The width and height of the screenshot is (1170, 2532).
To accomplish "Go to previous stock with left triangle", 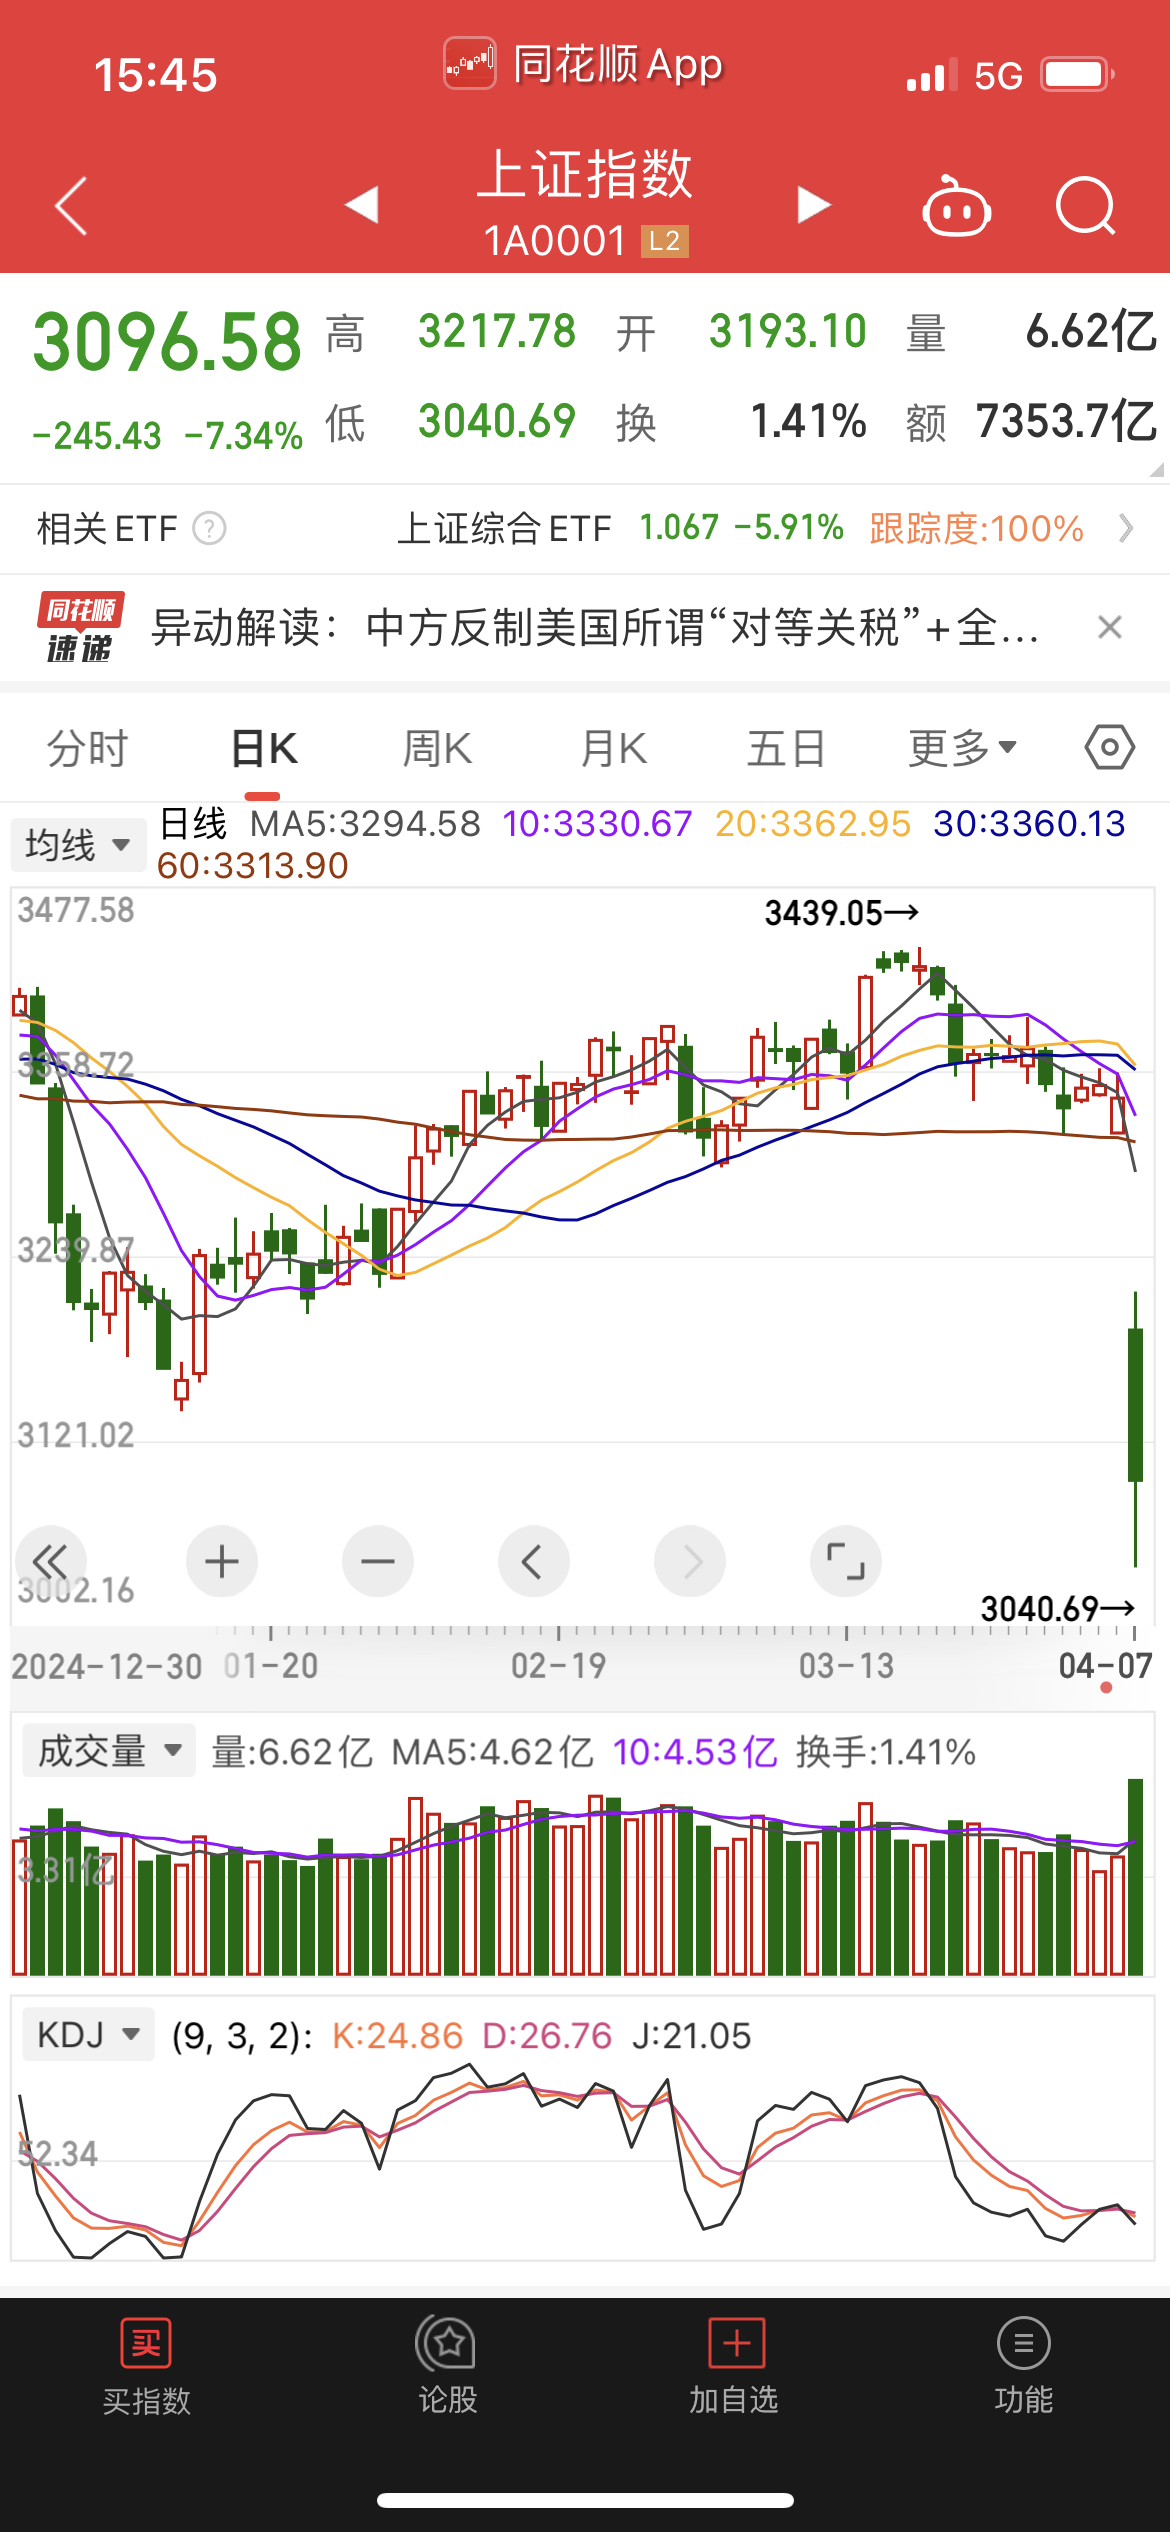I will point(362,205).
